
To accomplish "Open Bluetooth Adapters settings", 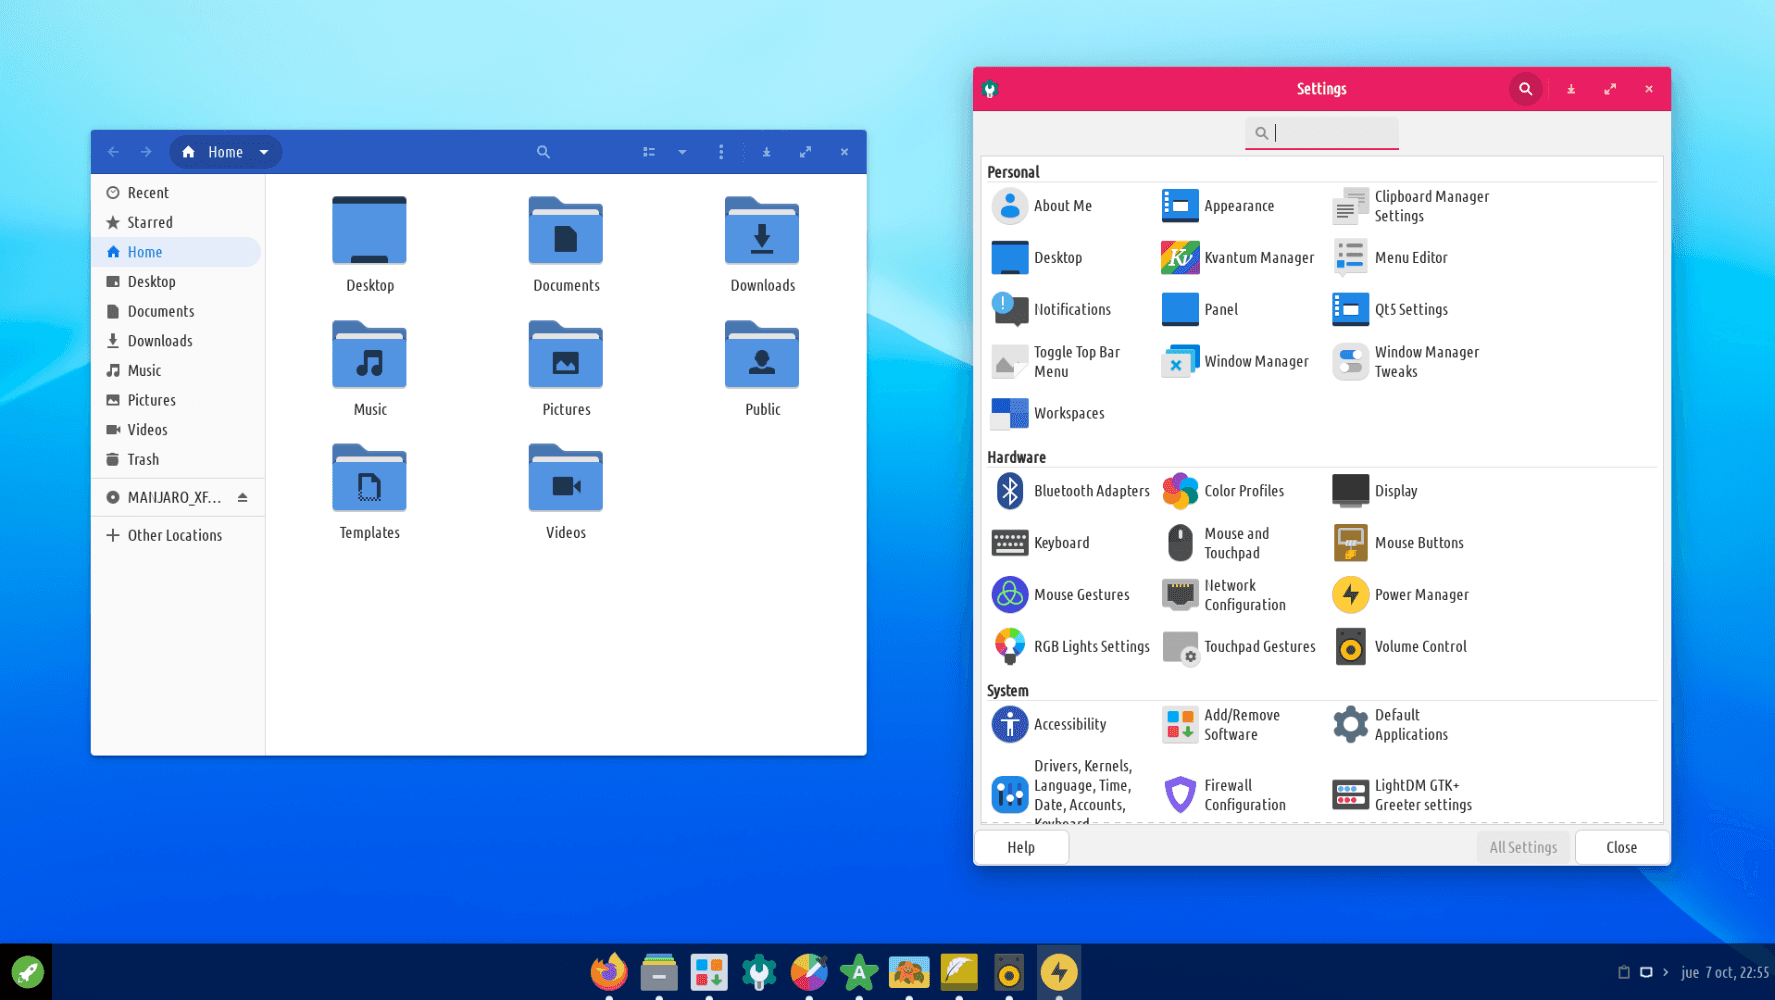I will [x=1071, y=491].
